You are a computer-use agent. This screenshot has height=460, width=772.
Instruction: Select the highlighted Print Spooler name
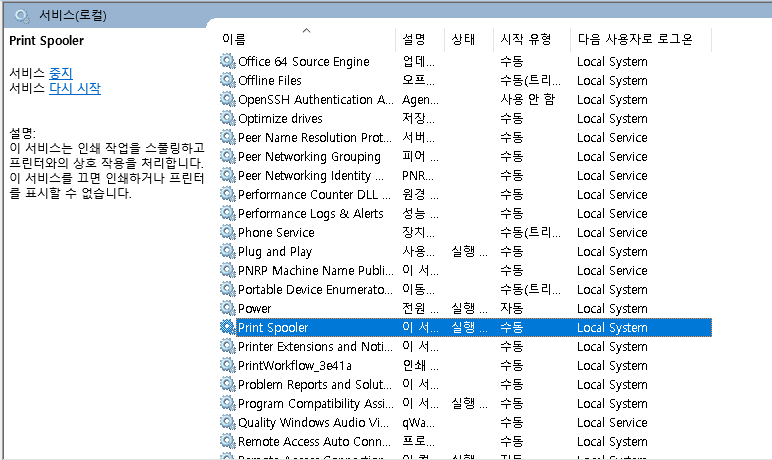click(273, 328)
